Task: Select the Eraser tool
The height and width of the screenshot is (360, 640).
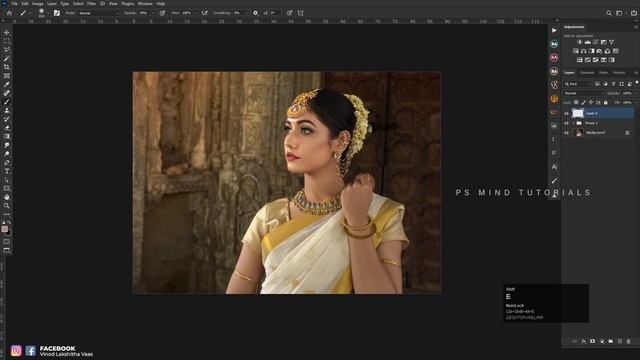Action: coord(7,128)
